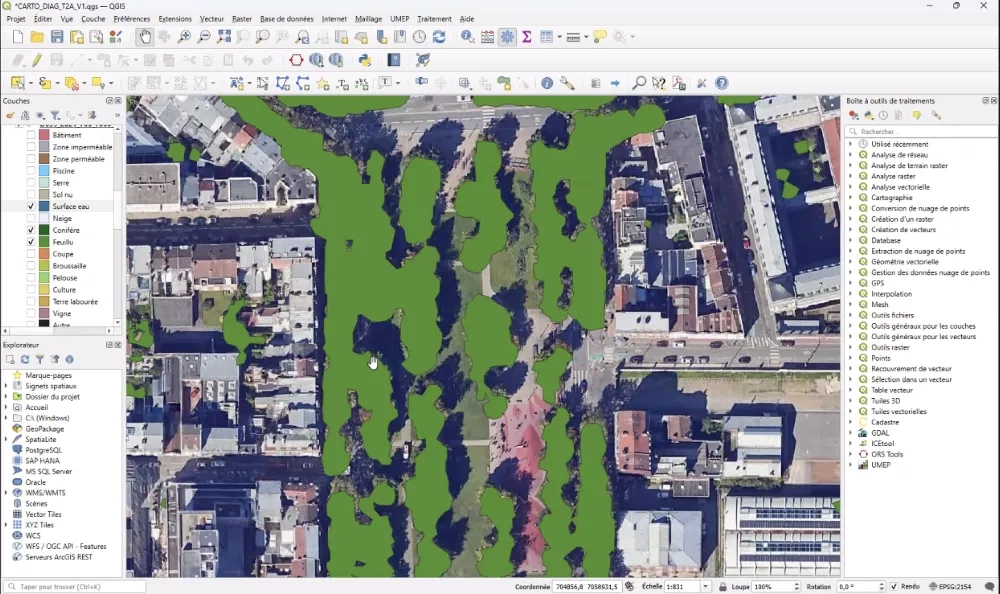Enable the Bâtiment class checkbox
Image resolution: width=1000 pixels, height=594 pixels.
31,135
